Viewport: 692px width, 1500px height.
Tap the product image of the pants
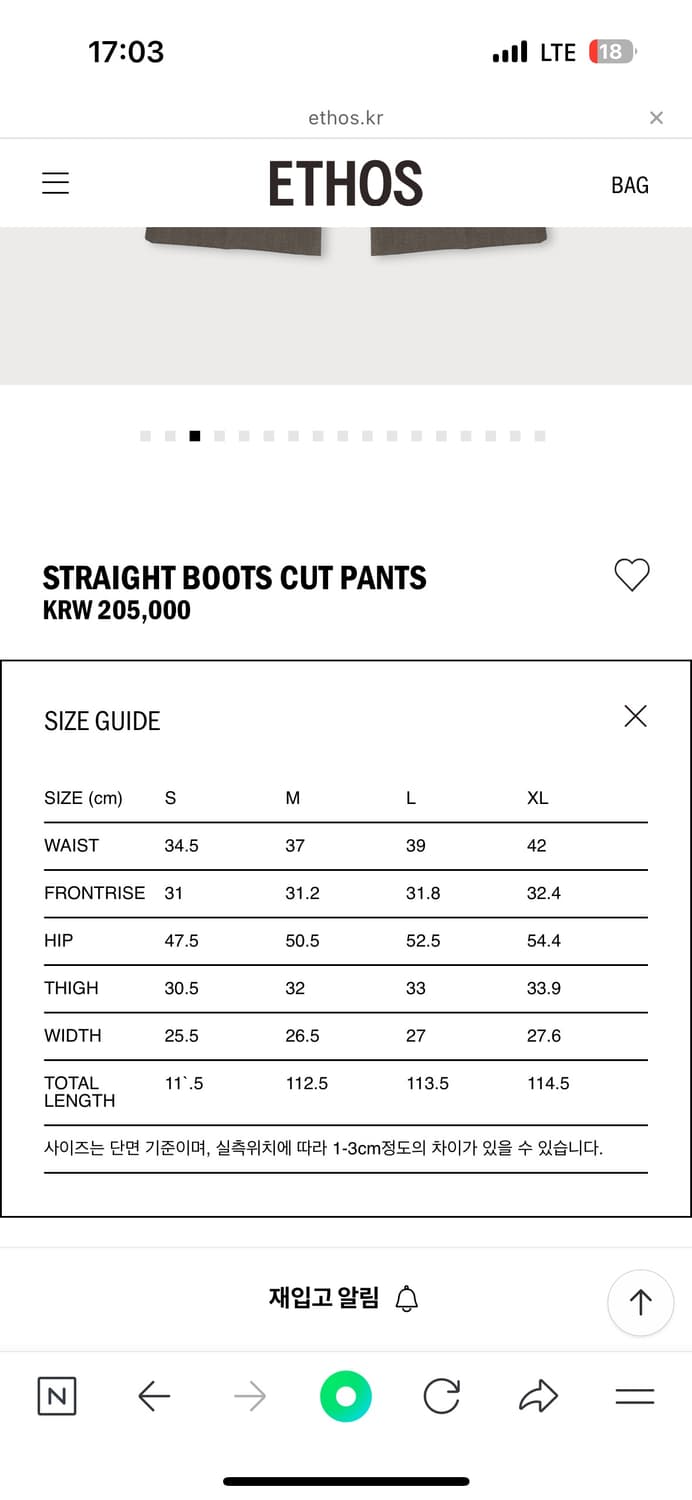click(345, 300)
